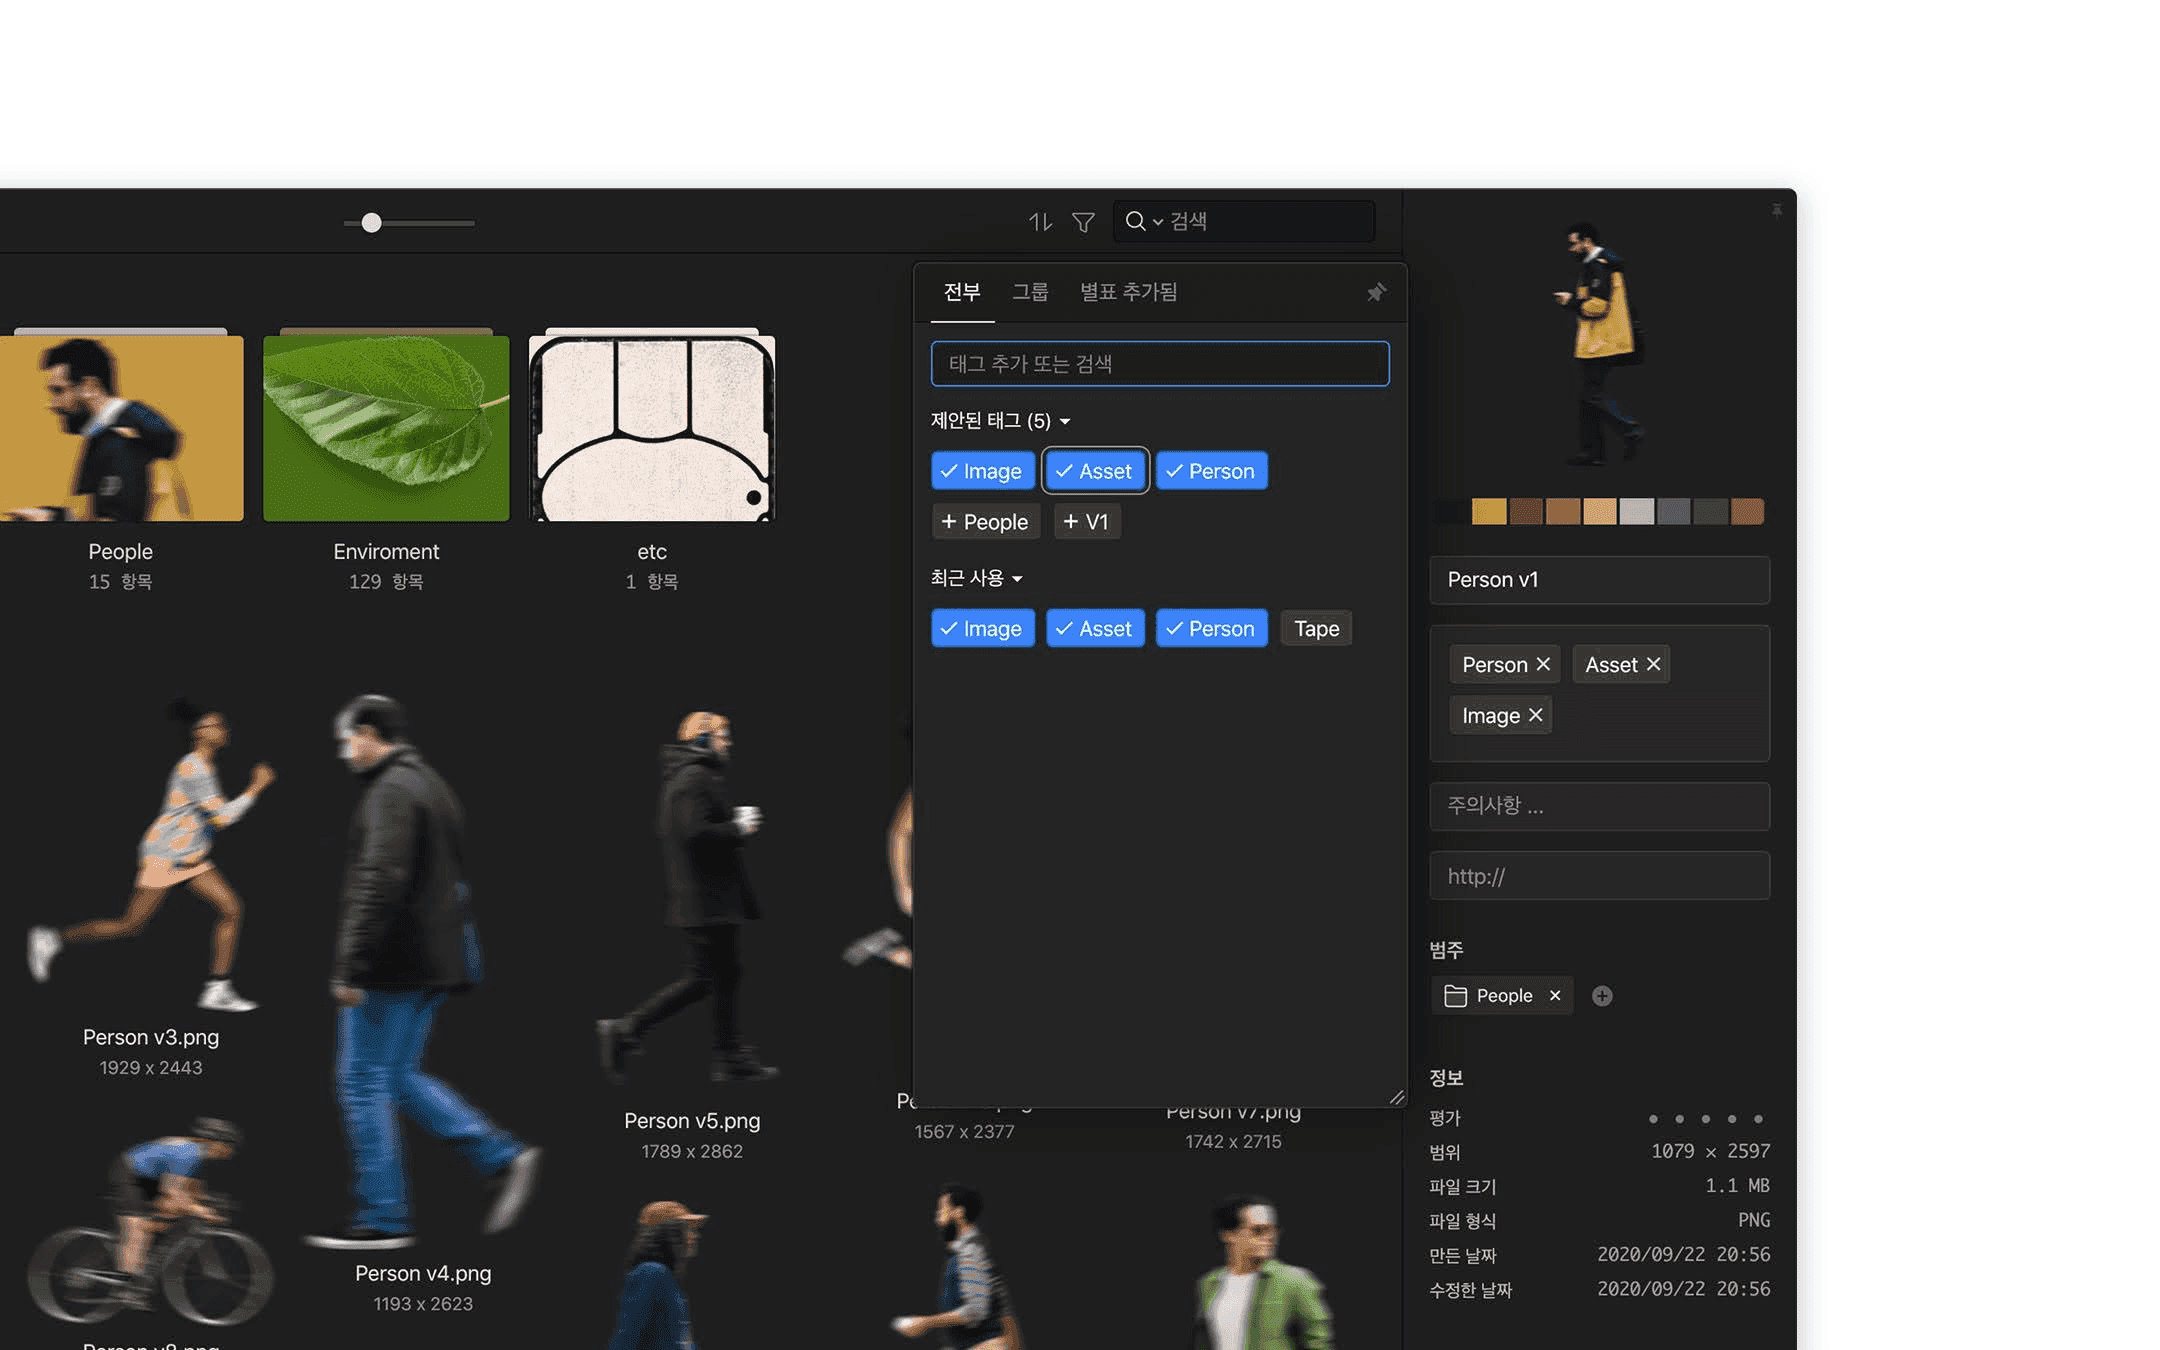This screenshot has height=1350, width=2160.
Task: Click the 만든 날짜 date value
Action: [1683, 1255]
